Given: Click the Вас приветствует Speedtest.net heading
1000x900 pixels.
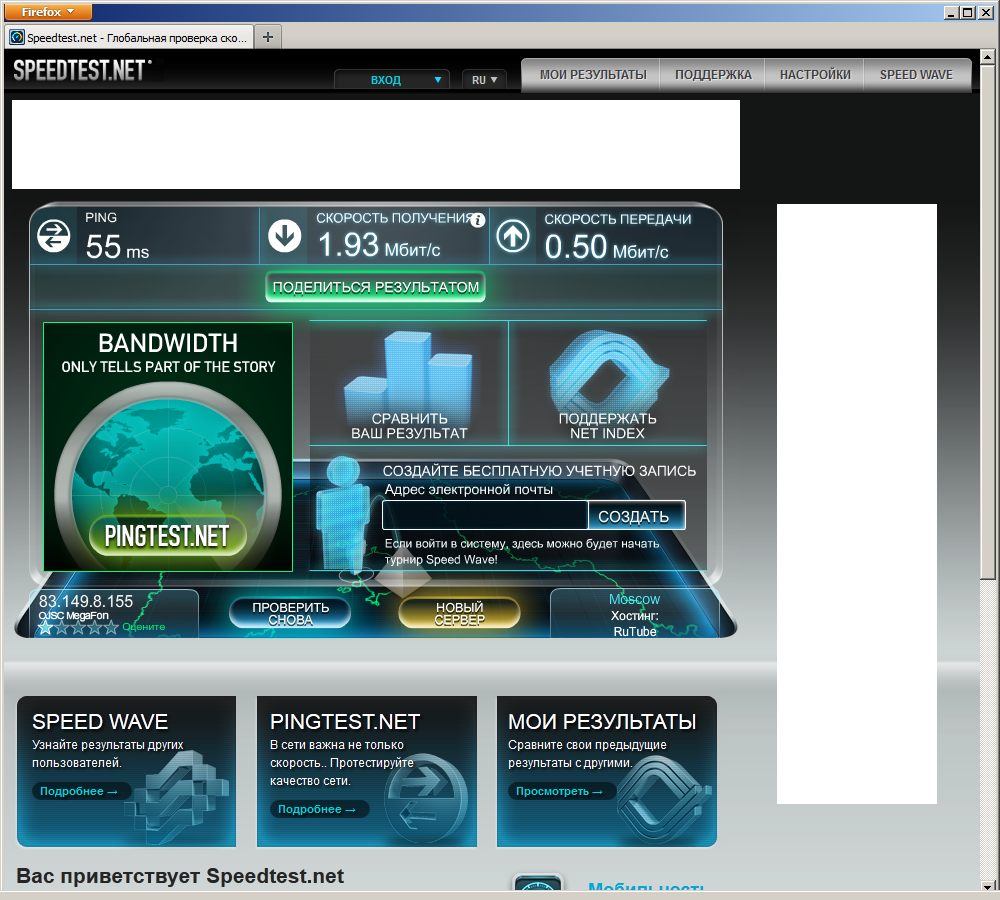Looking at the screenshot, I should tap(180, 876).
